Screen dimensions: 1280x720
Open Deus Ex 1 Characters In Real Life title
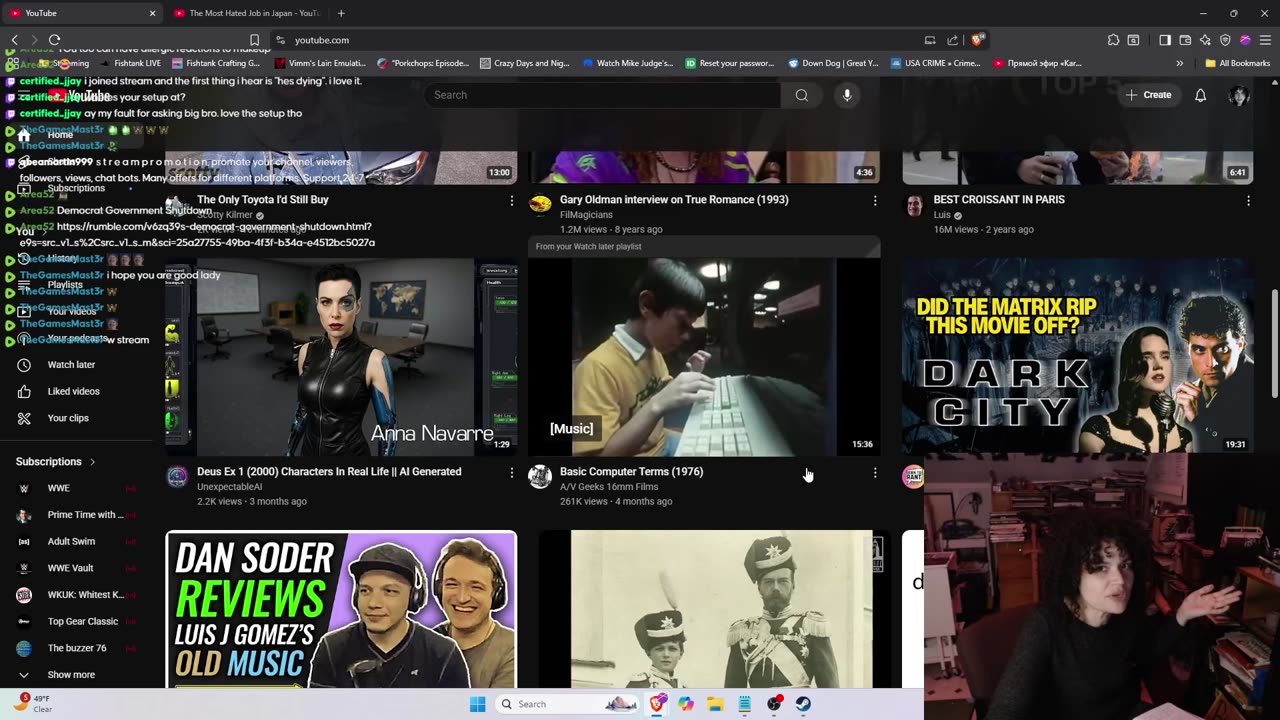[329, 472]
